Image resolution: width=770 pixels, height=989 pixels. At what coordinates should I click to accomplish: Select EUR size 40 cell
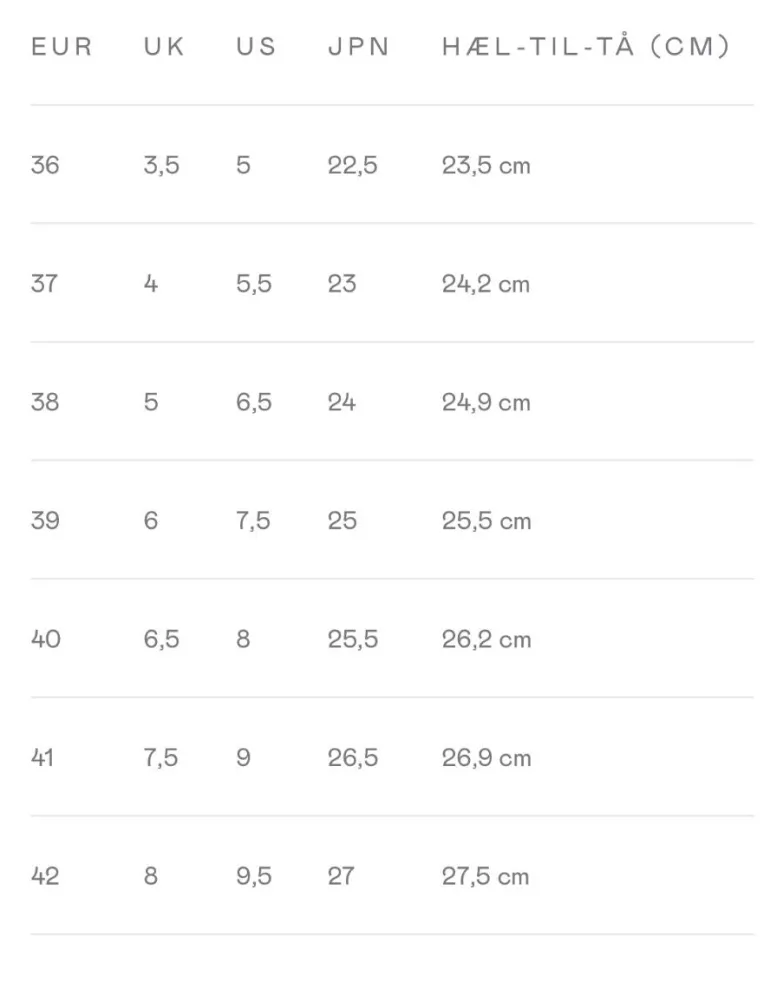45,639
